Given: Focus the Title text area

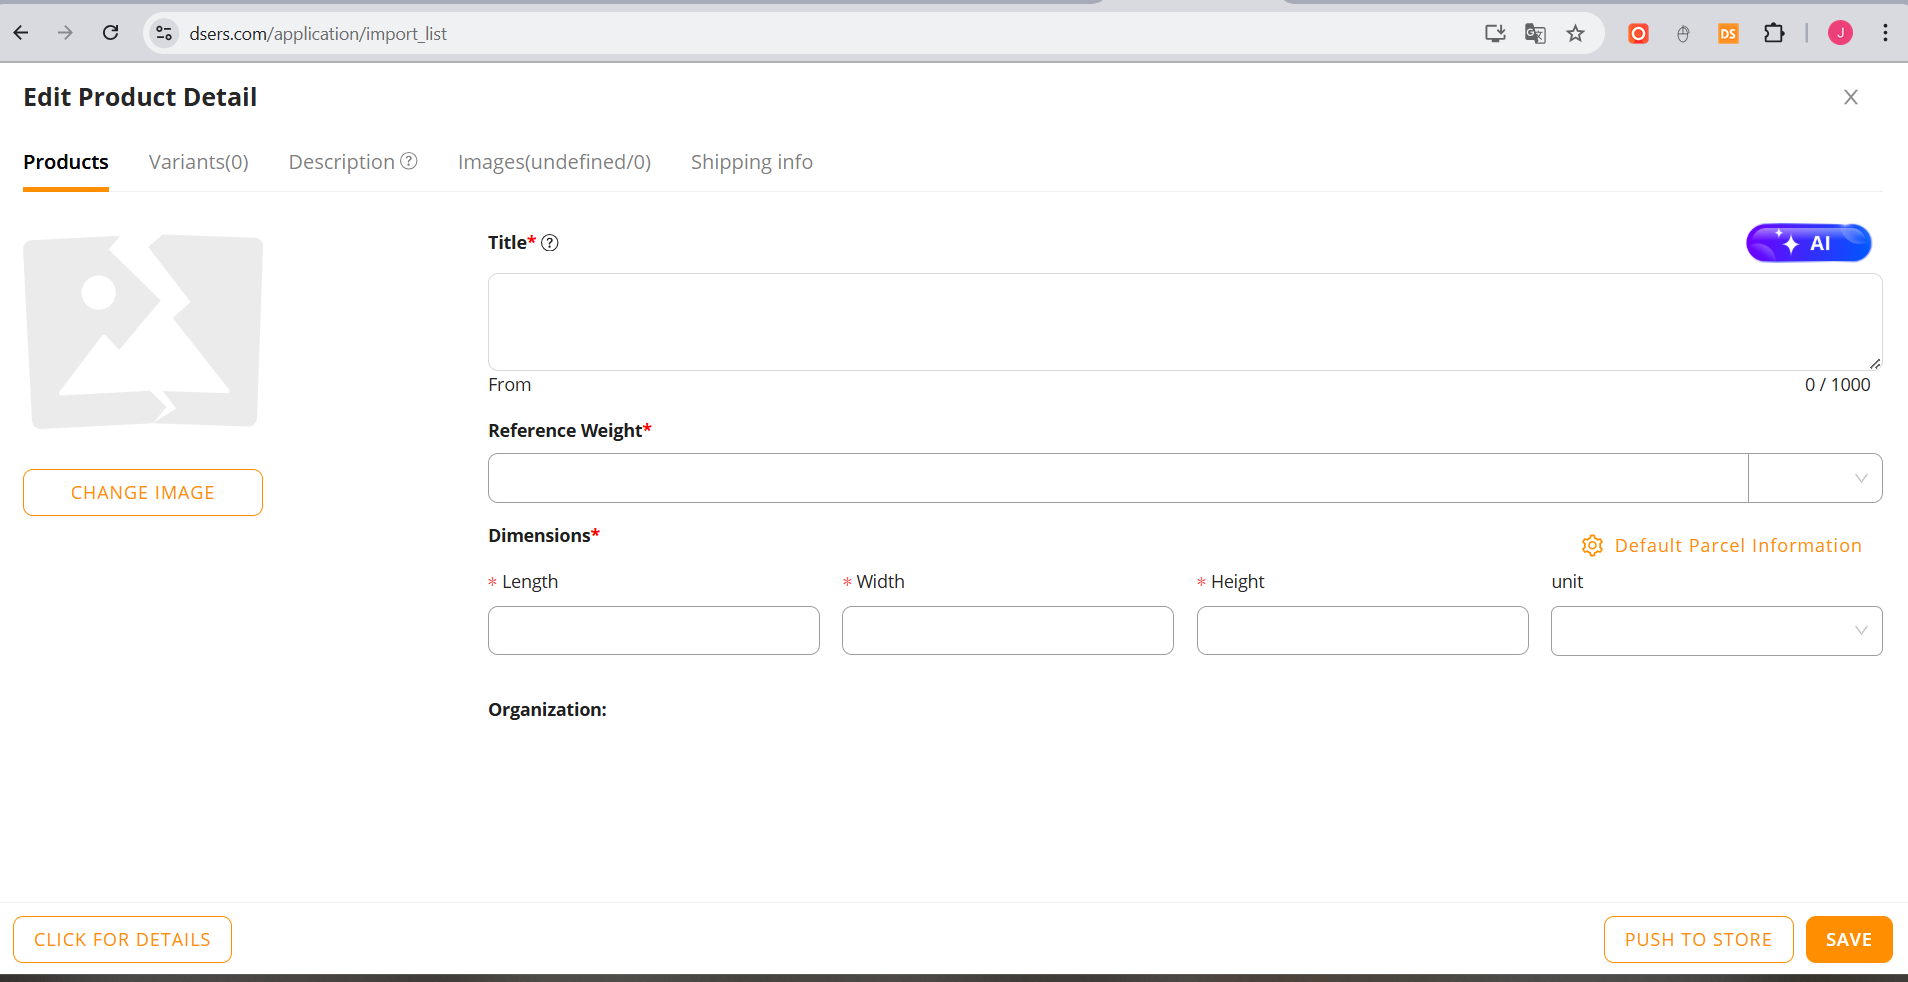Looking at the screenshot, I should pyautogui.click(x=1185, y=322).
